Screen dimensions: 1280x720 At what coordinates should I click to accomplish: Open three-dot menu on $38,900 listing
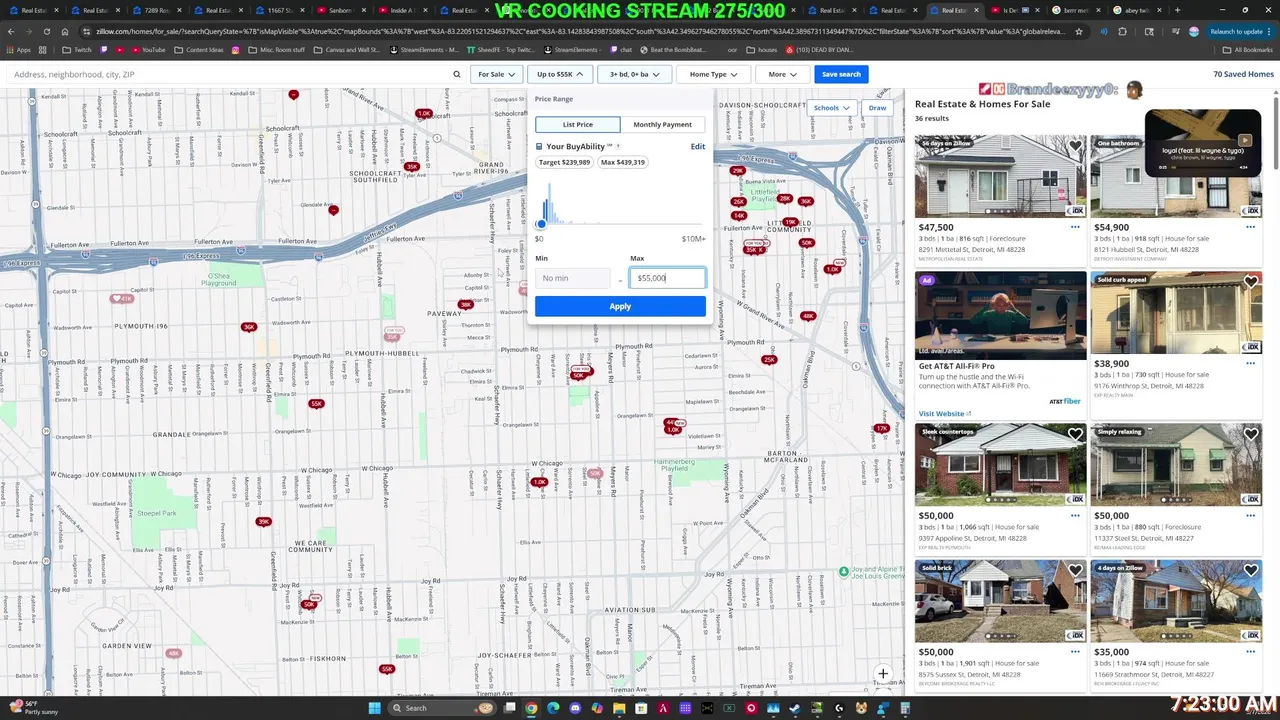(x=1250, y=363)
